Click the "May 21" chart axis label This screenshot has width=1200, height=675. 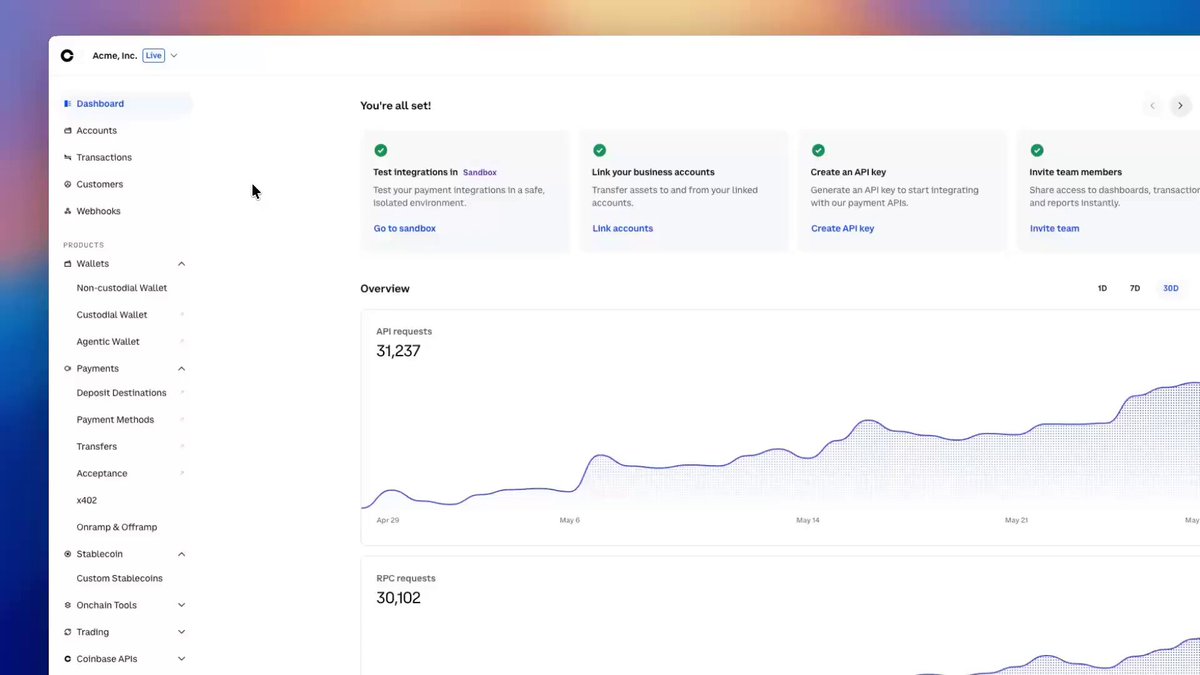(x=1017, y=521)
